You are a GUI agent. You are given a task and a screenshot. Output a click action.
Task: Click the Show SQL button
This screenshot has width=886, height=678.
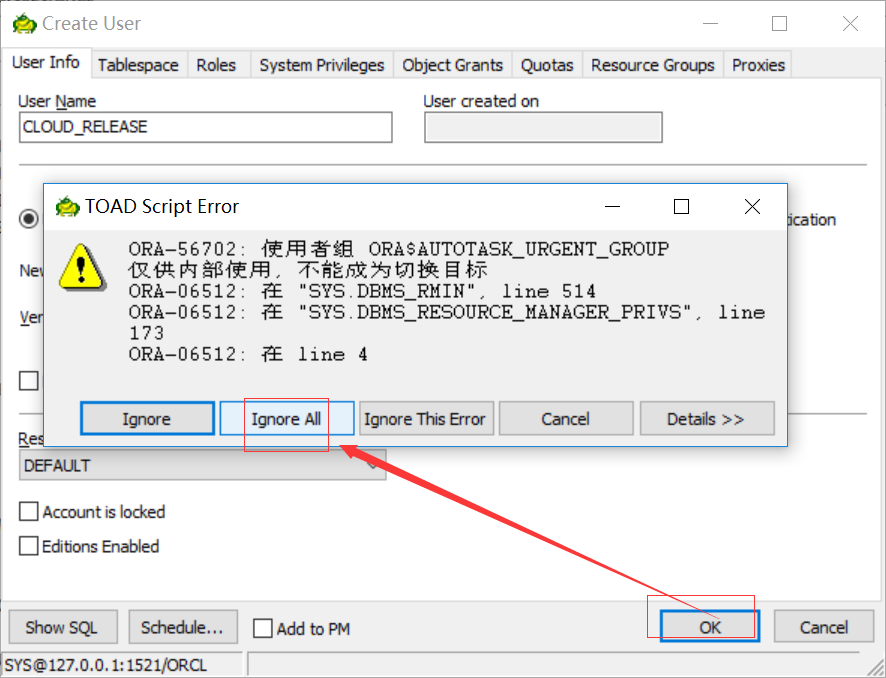(62, 627)
